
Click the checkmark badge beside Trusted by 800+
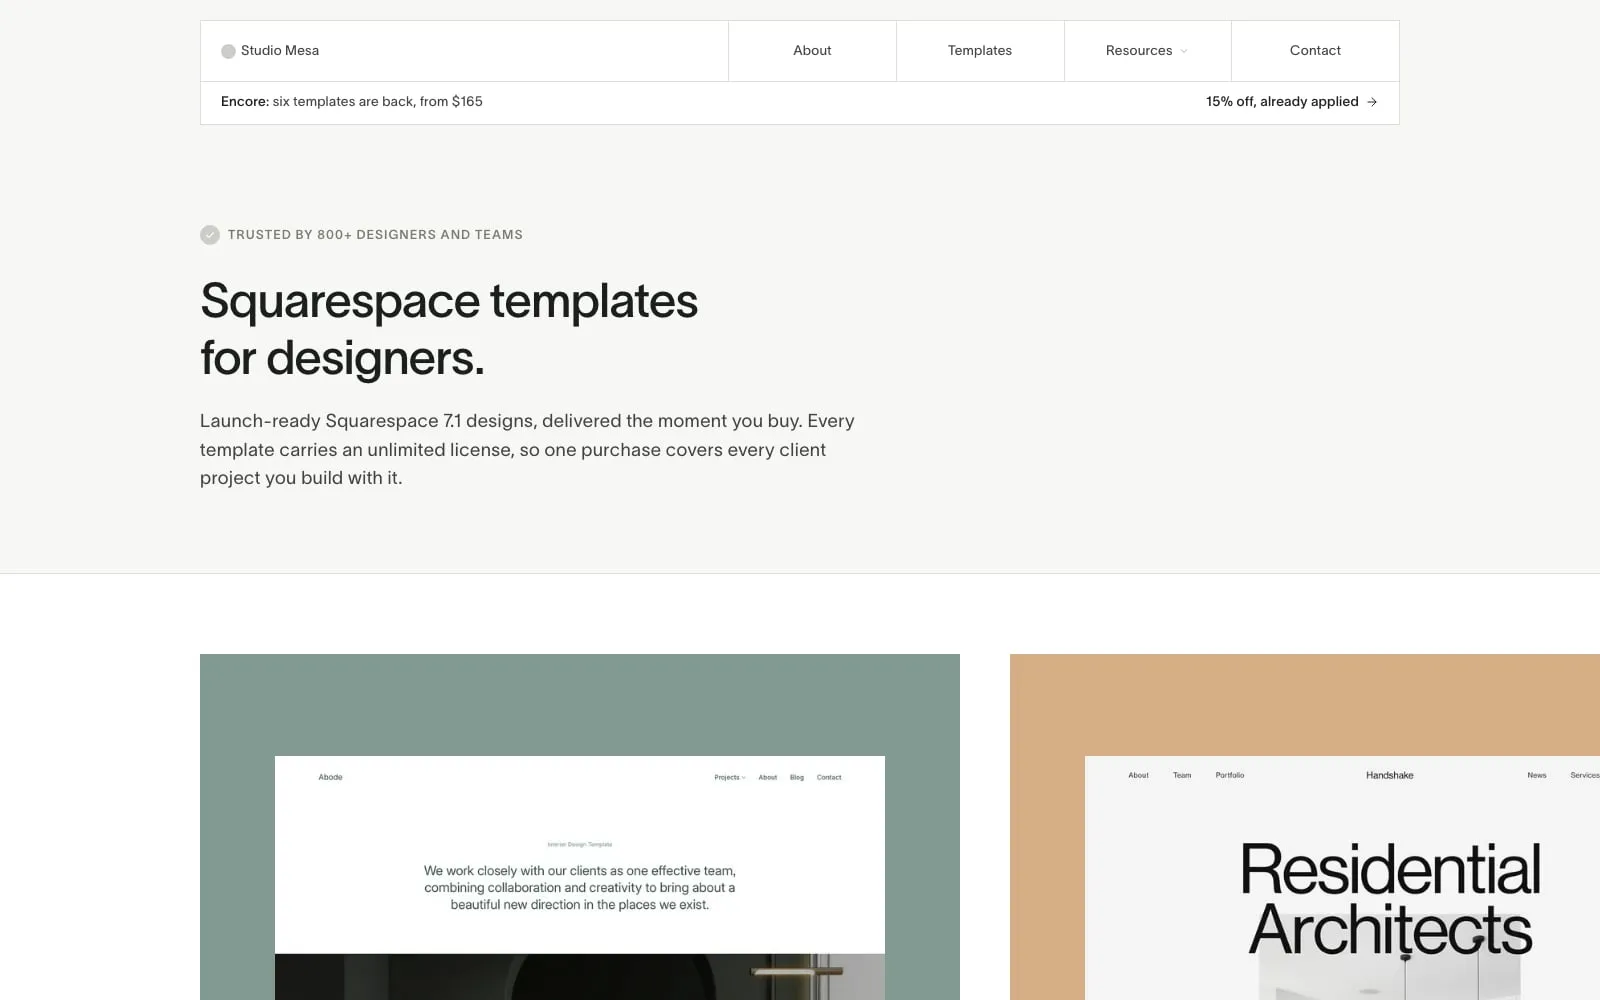pyautogui.click(x=210, y=235)
